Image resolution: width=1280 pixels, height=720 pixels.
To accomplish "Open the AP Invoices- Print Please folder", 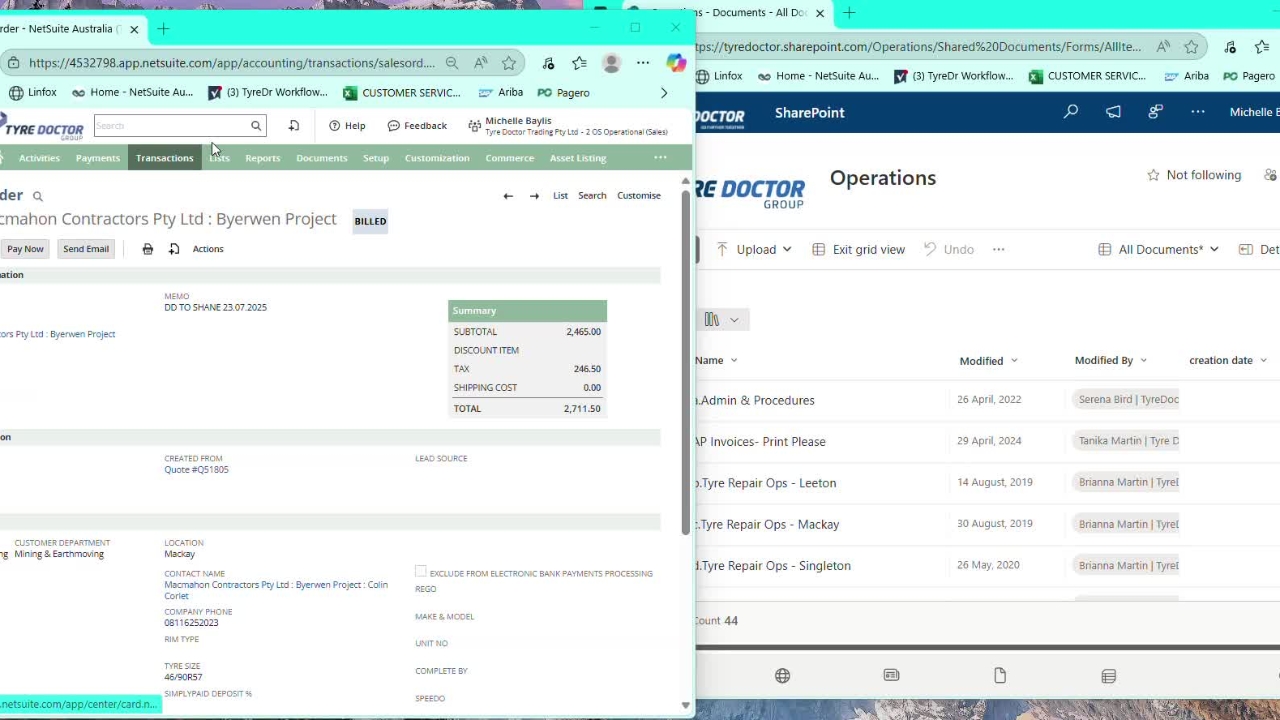I will point(761,442).
